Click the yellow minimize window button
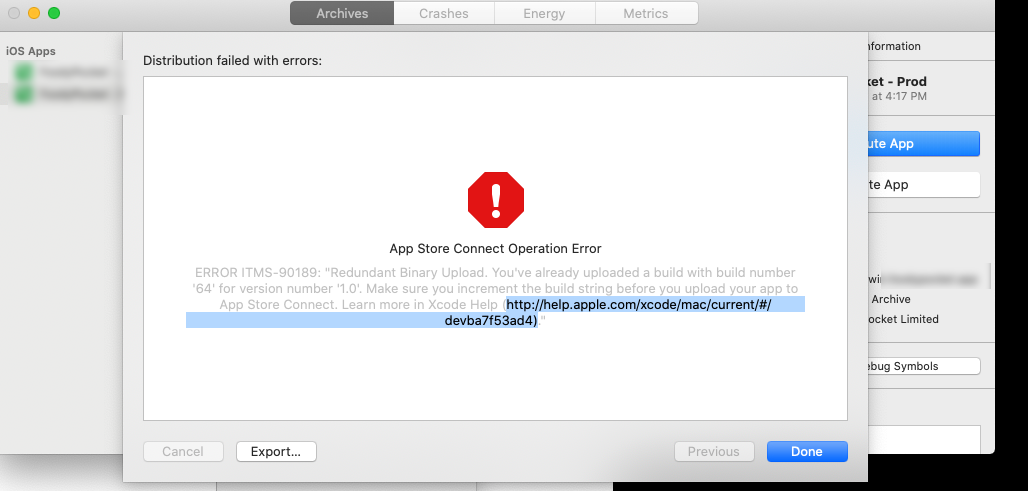1028x491 pixels. point(34,13)
